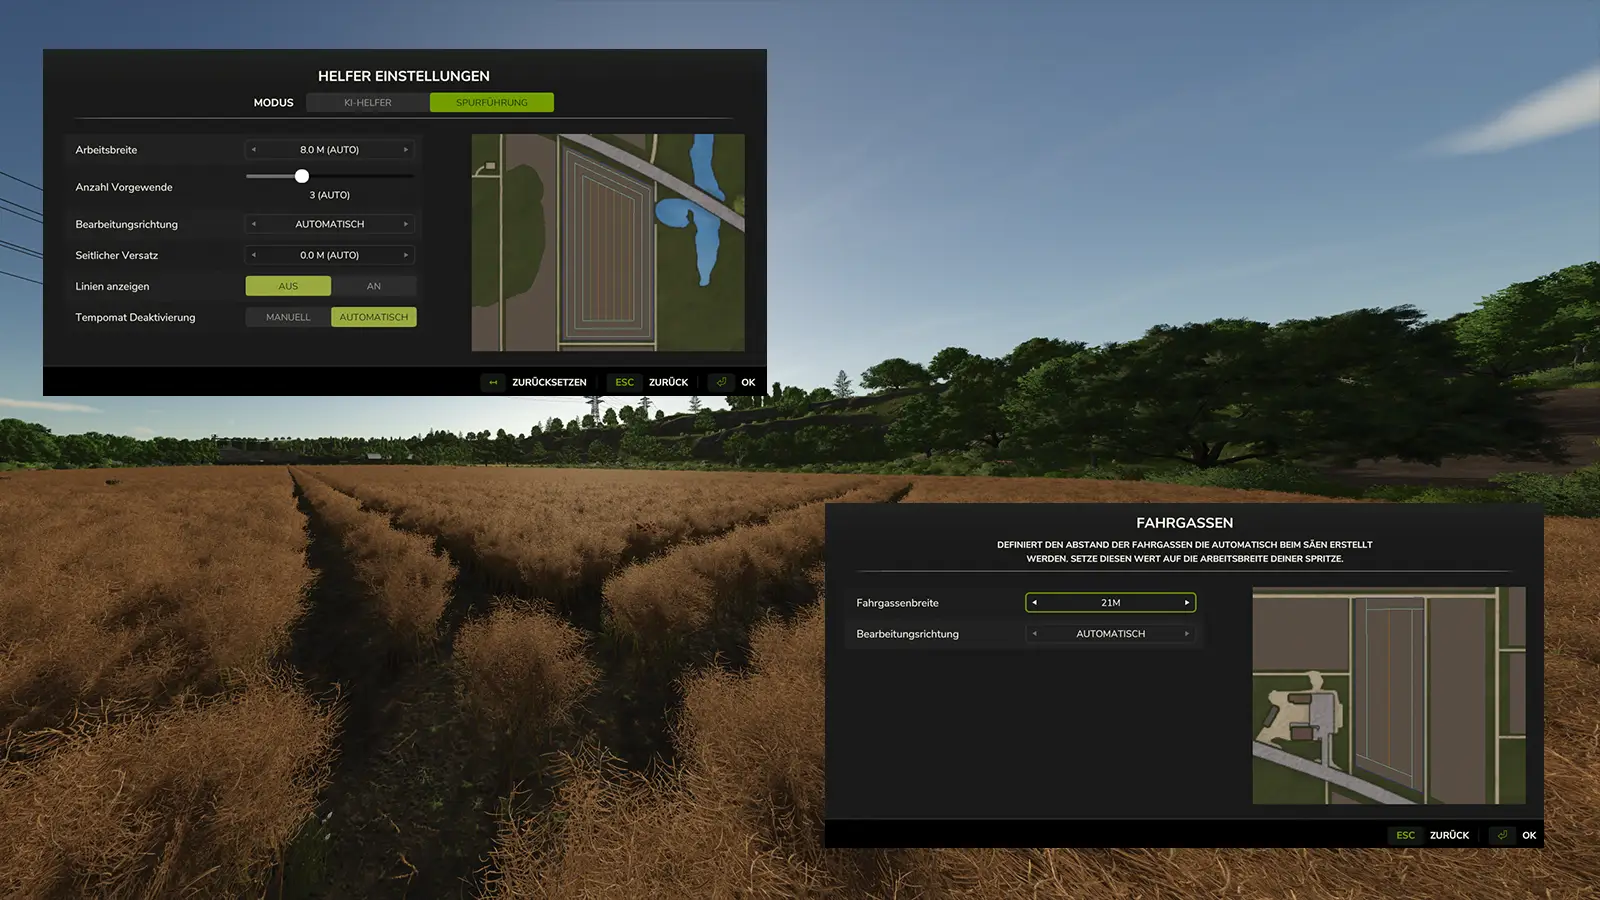1600x900 pixels.
Task: Click right arrow of Fahrgassen Bearbeitungsrichtung
Action: (1187, 634)
